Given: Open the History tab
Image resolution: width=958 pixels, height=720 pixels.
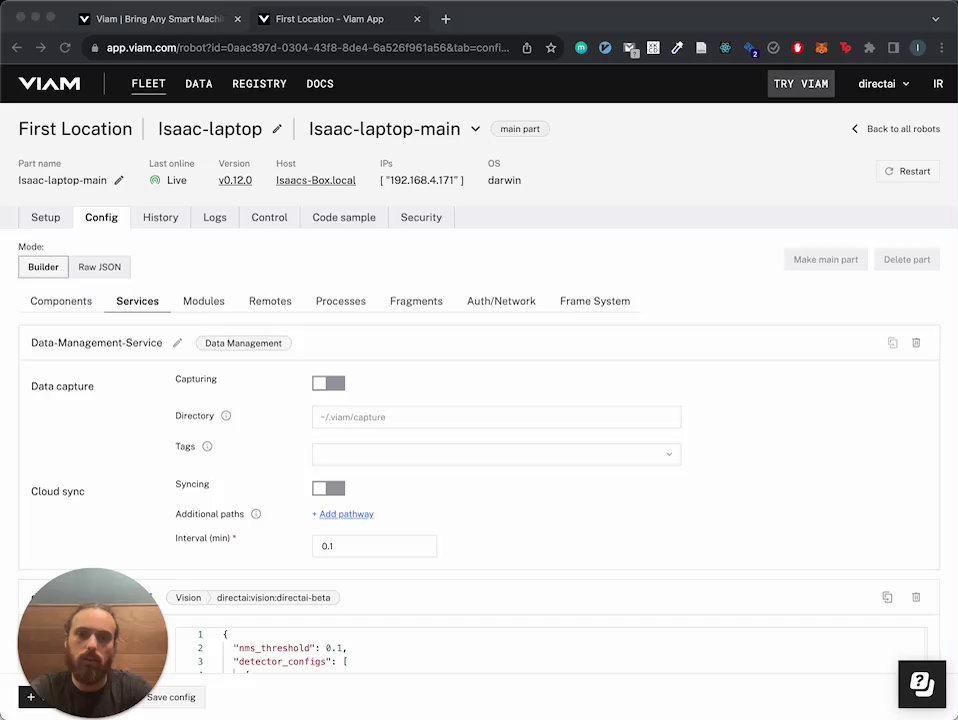Looking at the screenshot, I should [x=160, y=218].
